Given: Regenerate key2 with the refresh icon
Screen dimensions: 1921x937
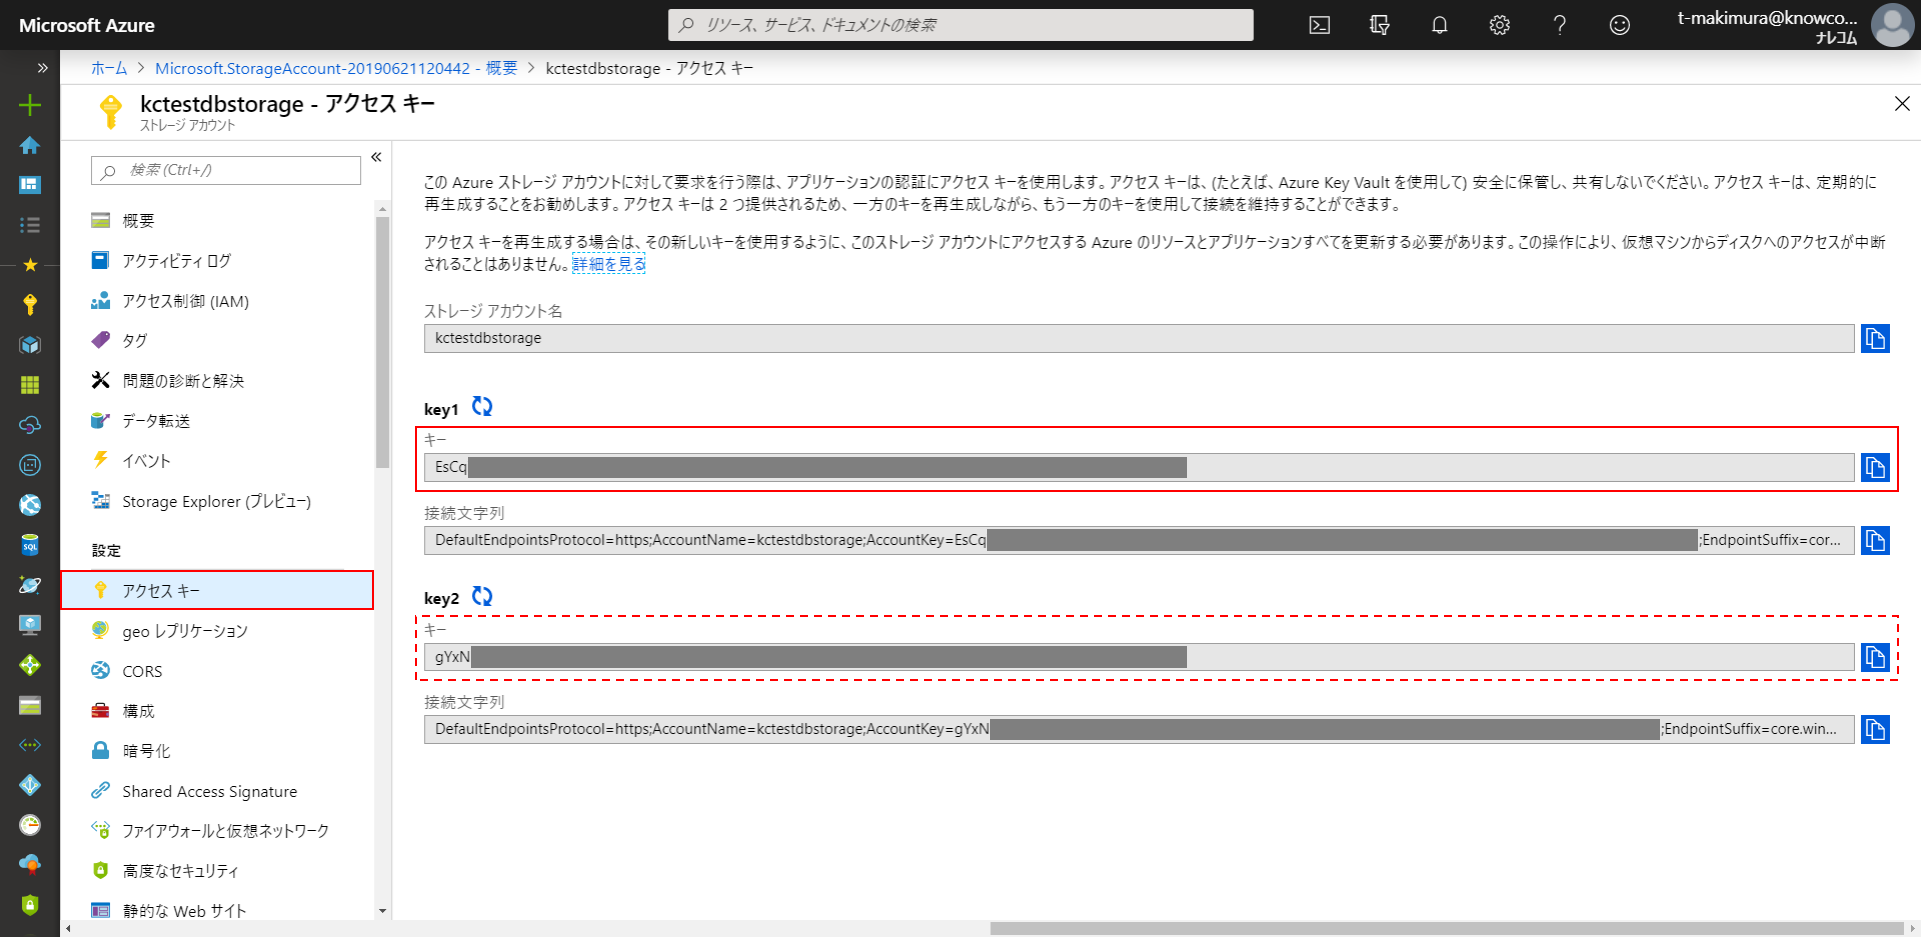Looking at the screenshot, I should (482, 595).
